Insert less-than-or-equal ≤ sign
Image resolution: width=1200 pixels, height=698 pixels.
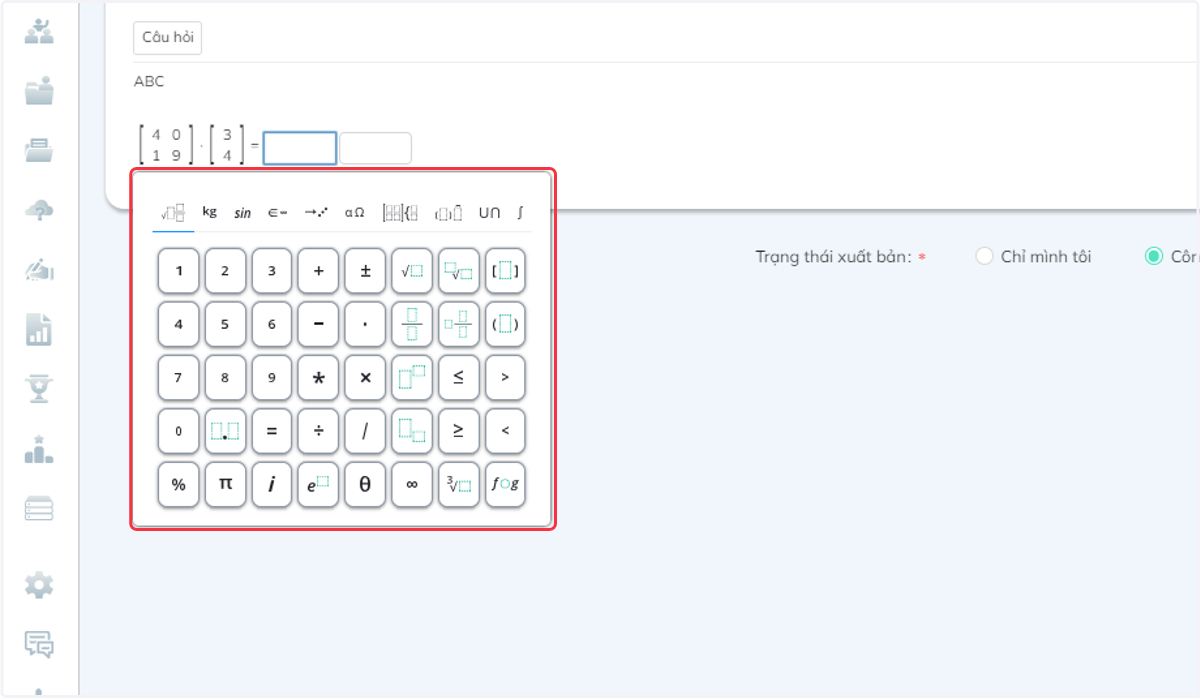tap(459, 377)
